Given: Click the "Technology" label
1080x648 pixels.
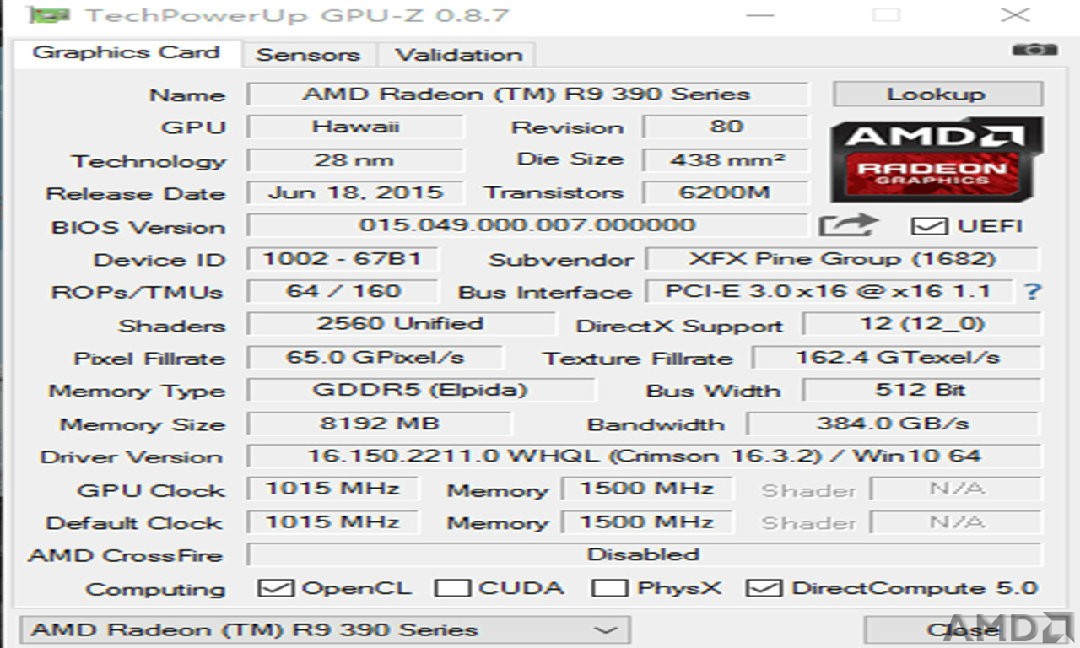Looking at the screenshot, I should tap(148, 162).
